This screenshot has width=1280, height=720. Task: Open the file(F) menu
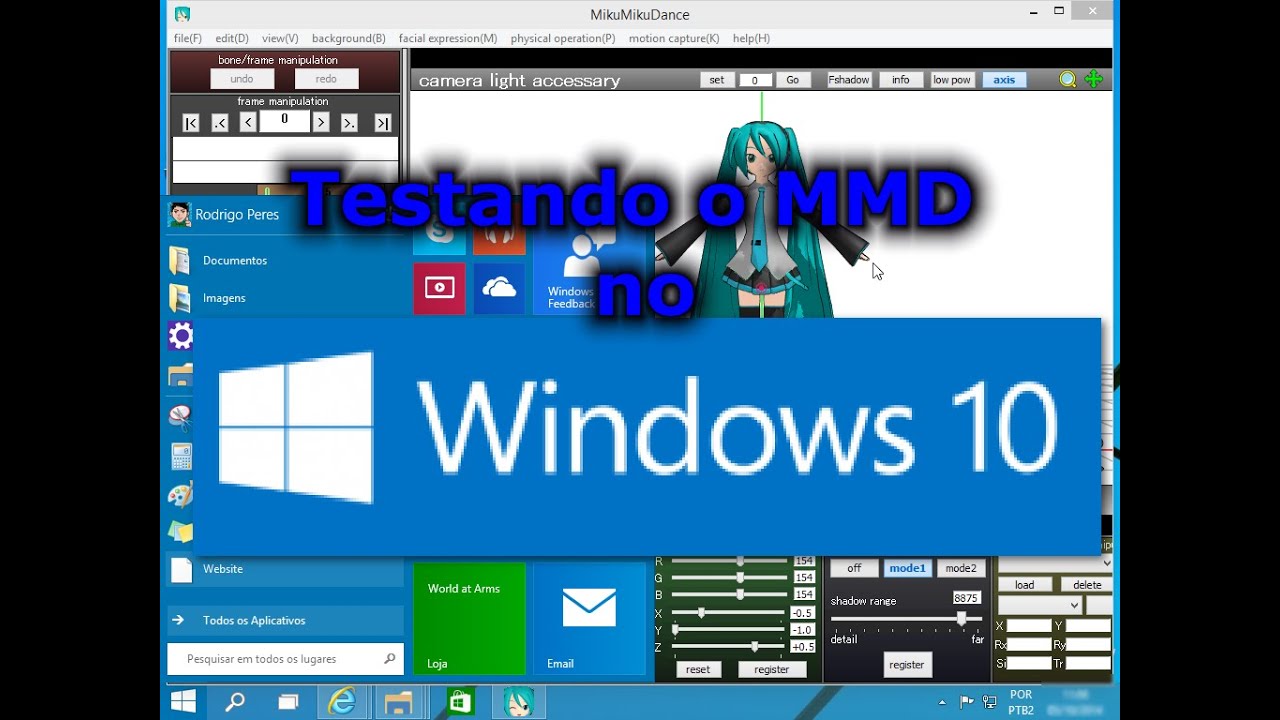tap(188, 38)
